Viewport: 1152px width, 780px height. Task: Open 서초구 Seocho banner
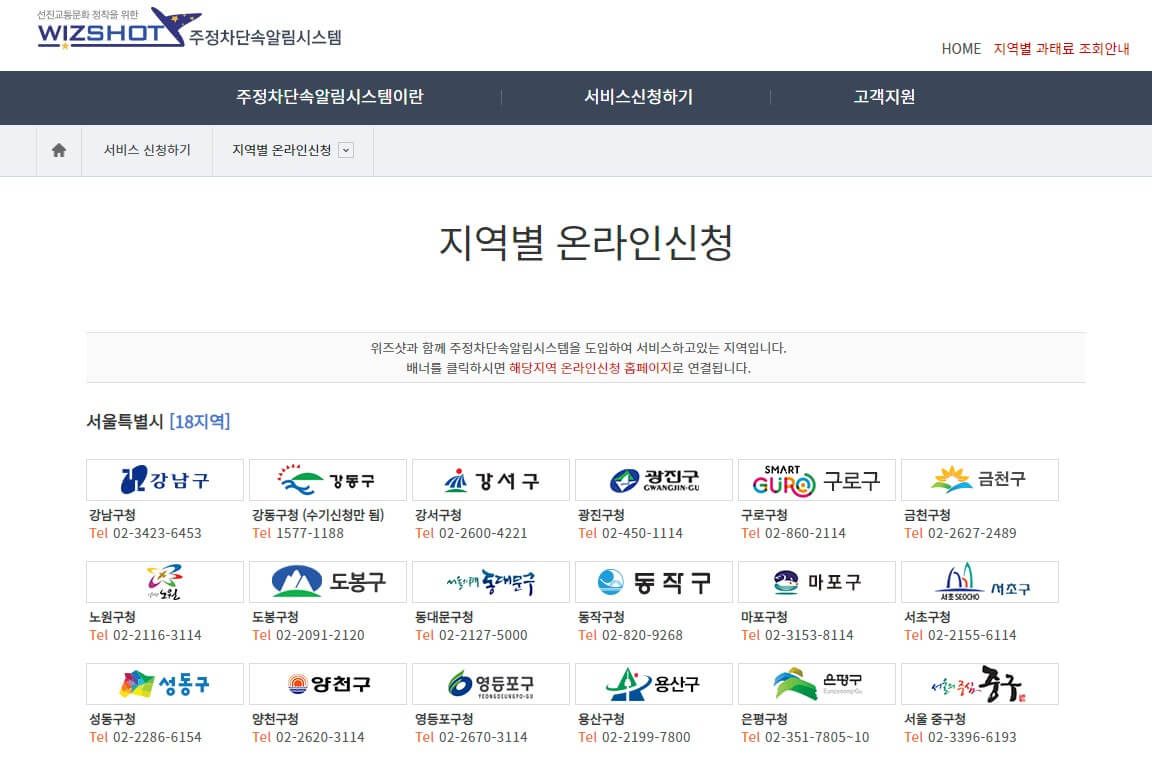980,582
